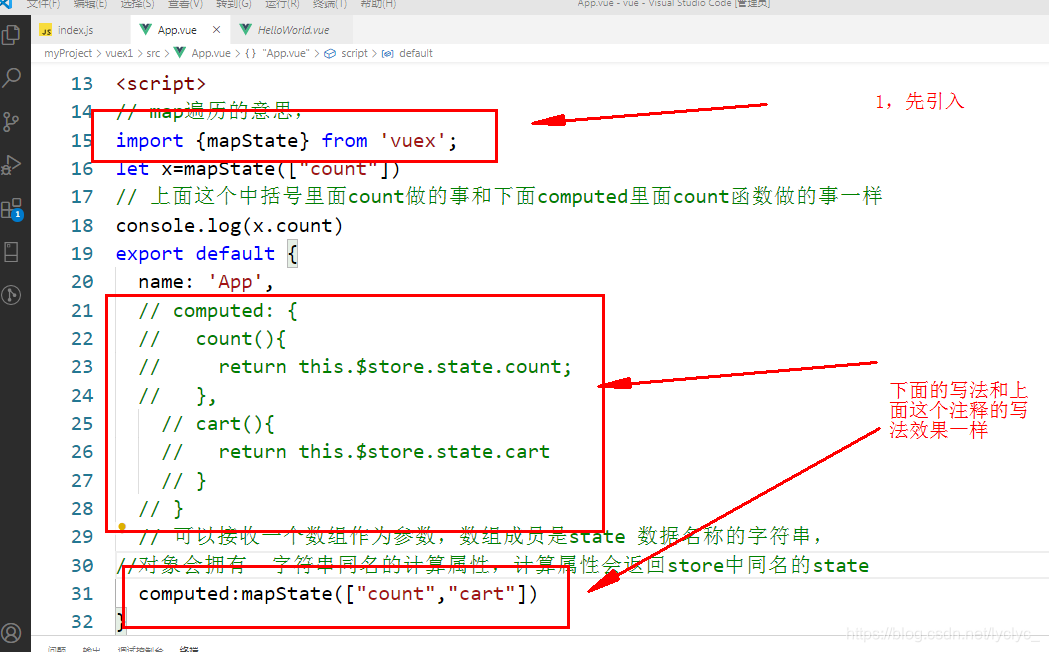Viewport: 1049px width, 652px height.
Task: Click the 'vuex' string on line 15
Action: pyautogui.click(x=413, y=140)
